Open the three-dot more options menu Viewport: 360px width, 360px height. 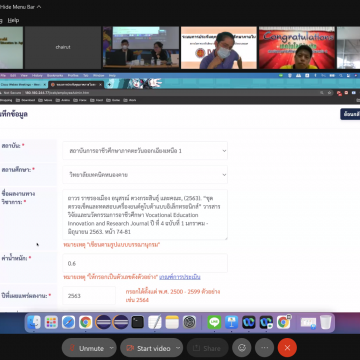coord(264,348)
